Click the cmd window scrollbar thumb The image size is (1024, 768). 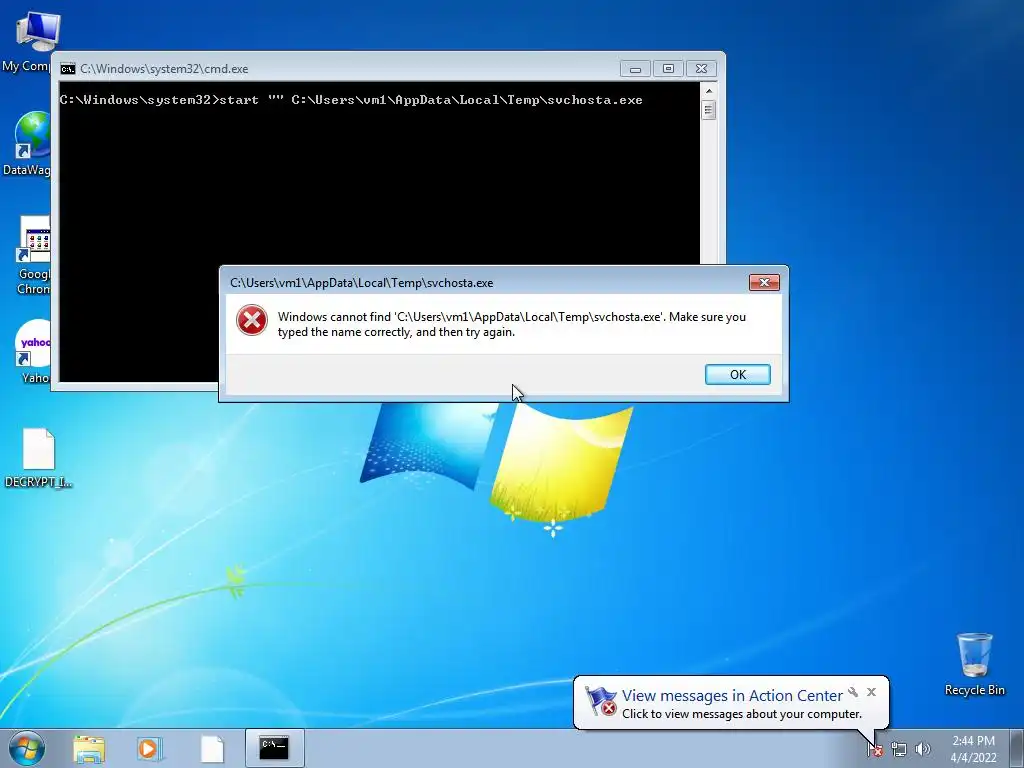pyautogui.click(x=709, y=110)
